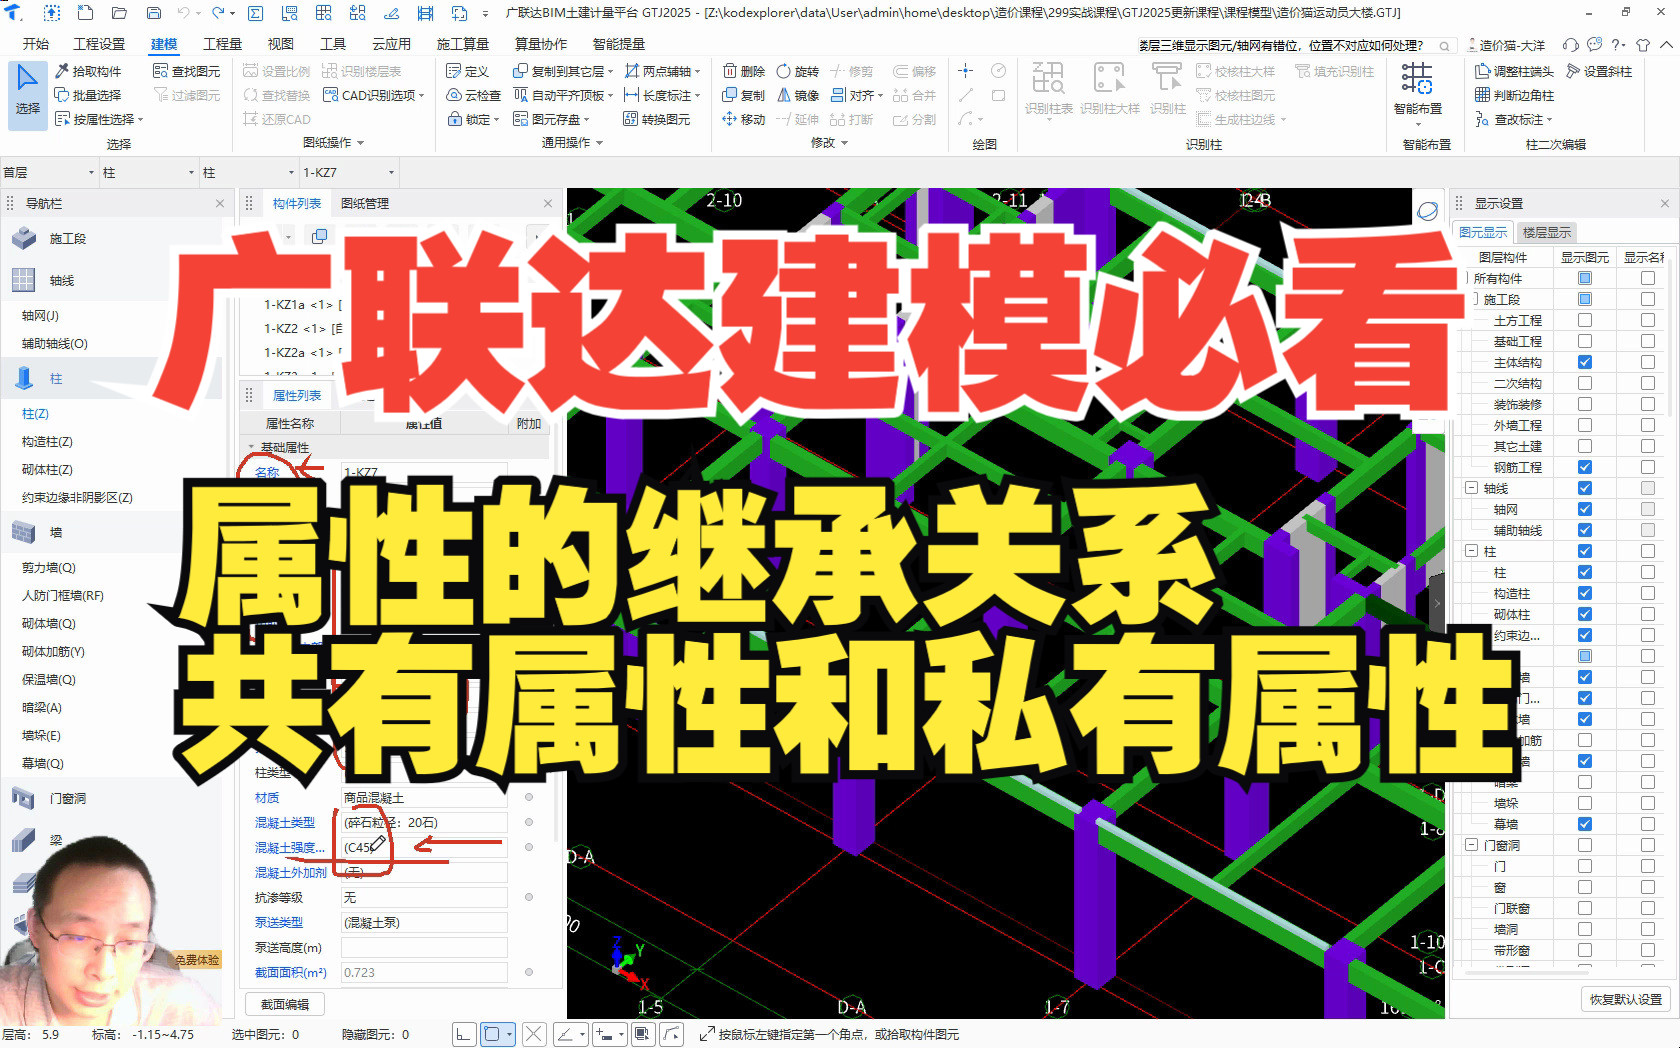Toggle 主体结构 显示图元 checkbox
The image size is (1680, 1048).
pyautogui.click(x=1585, y=362)
